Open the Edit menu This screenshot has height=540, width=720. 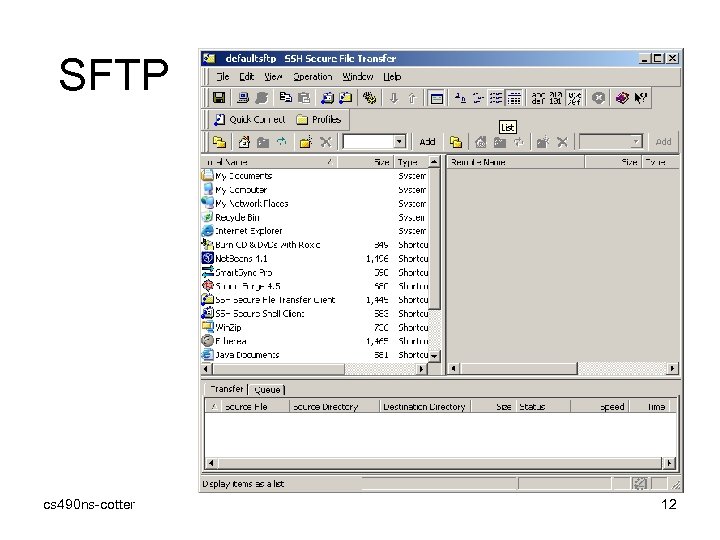pyautogui.click(x=247, y=77)
